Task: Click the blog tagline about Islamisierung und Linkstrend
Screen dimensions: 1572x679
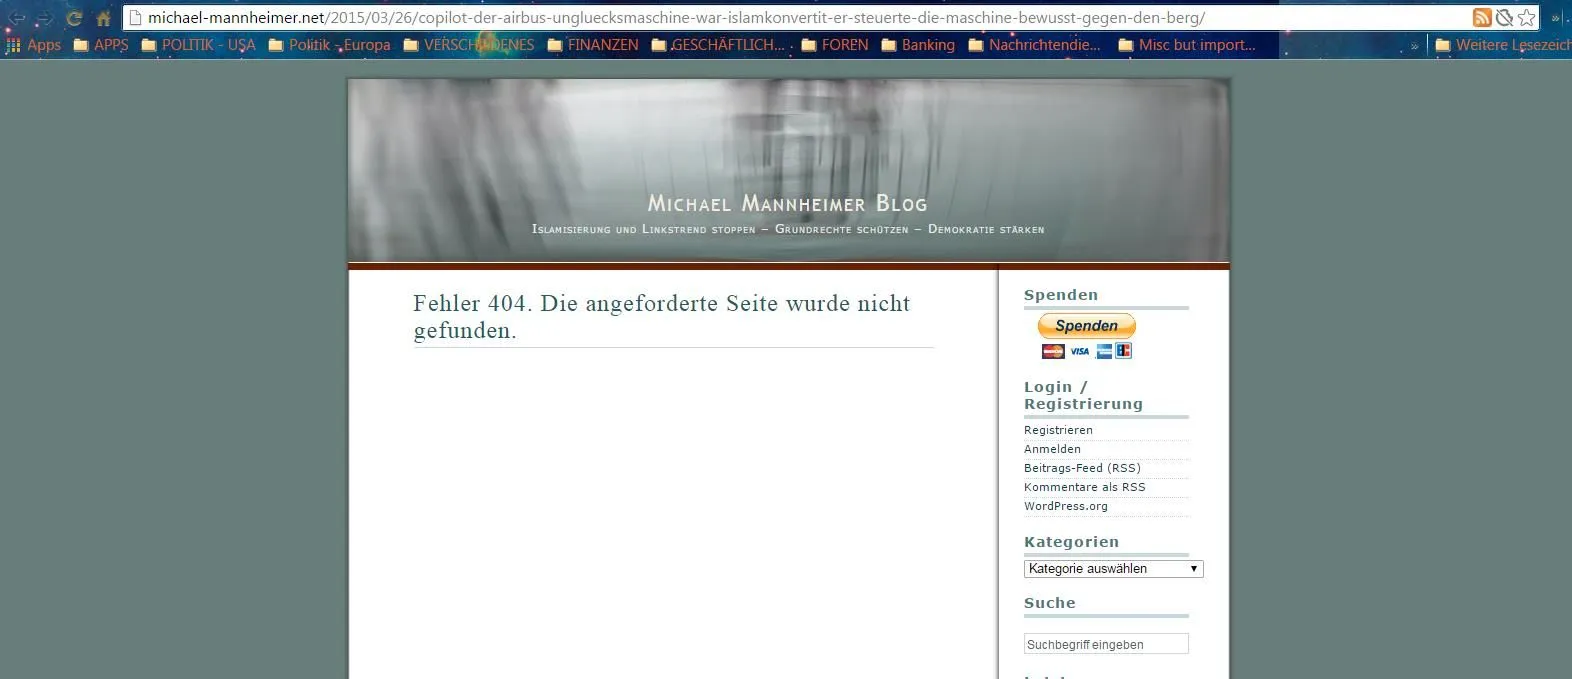Action: pos(788,229)
